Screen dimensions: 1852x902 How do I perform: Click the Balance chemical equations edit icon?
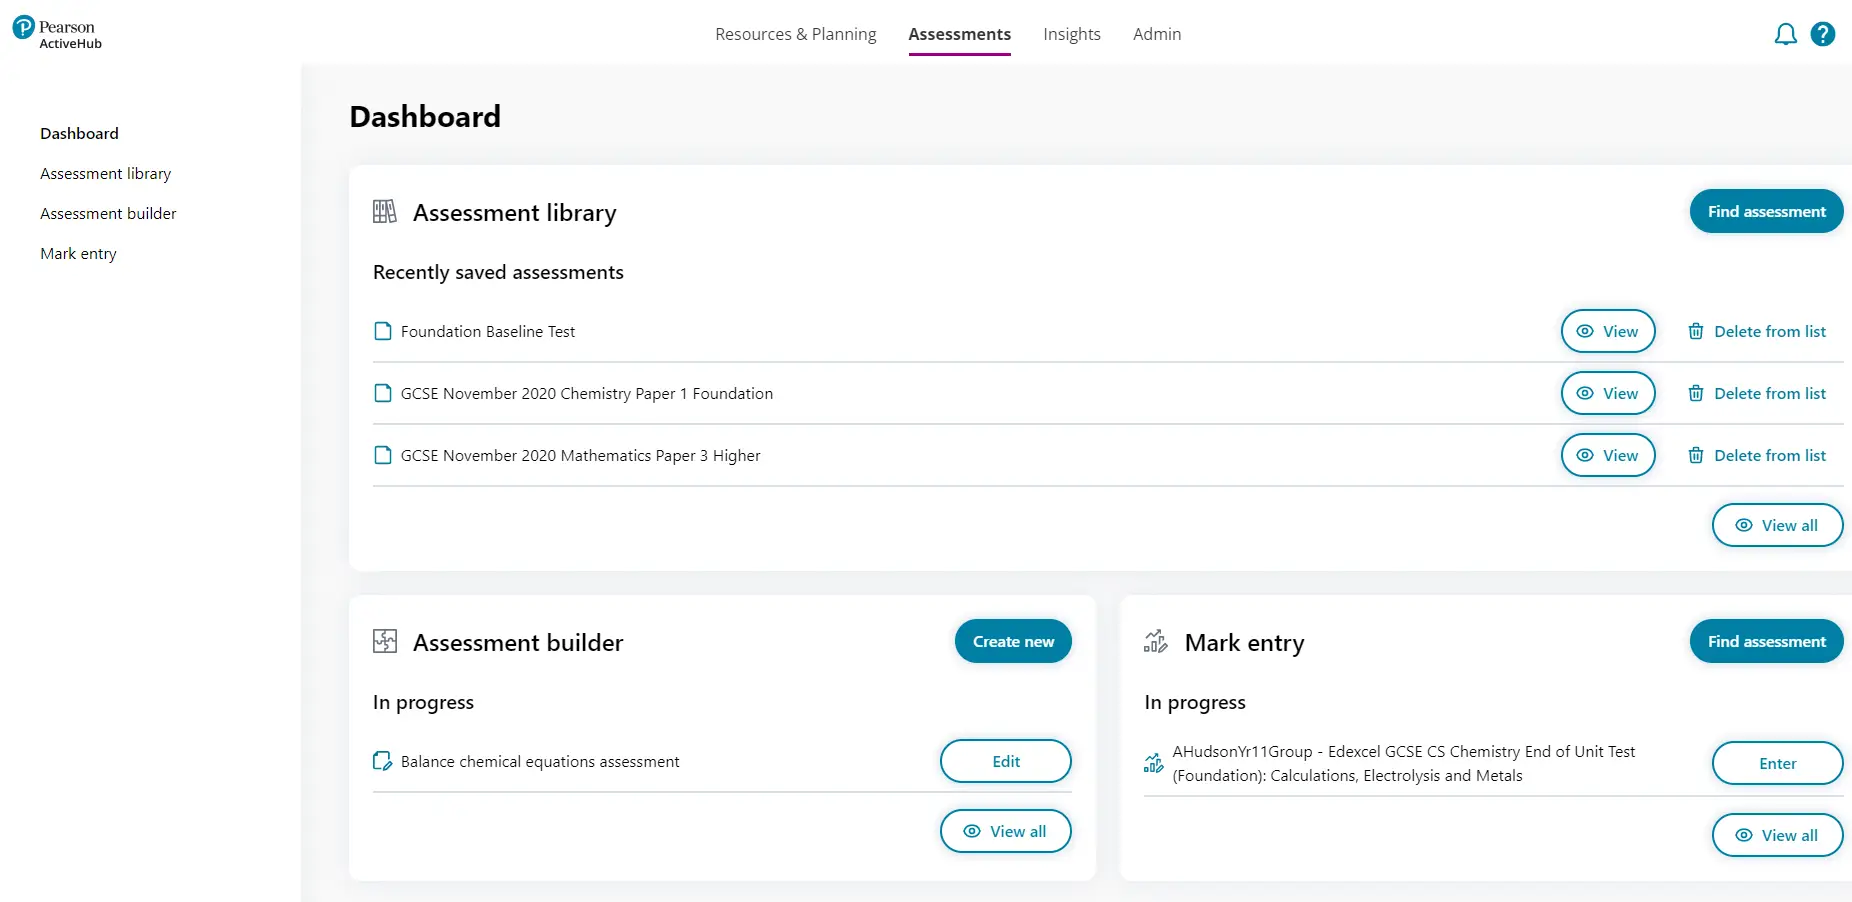382,761
